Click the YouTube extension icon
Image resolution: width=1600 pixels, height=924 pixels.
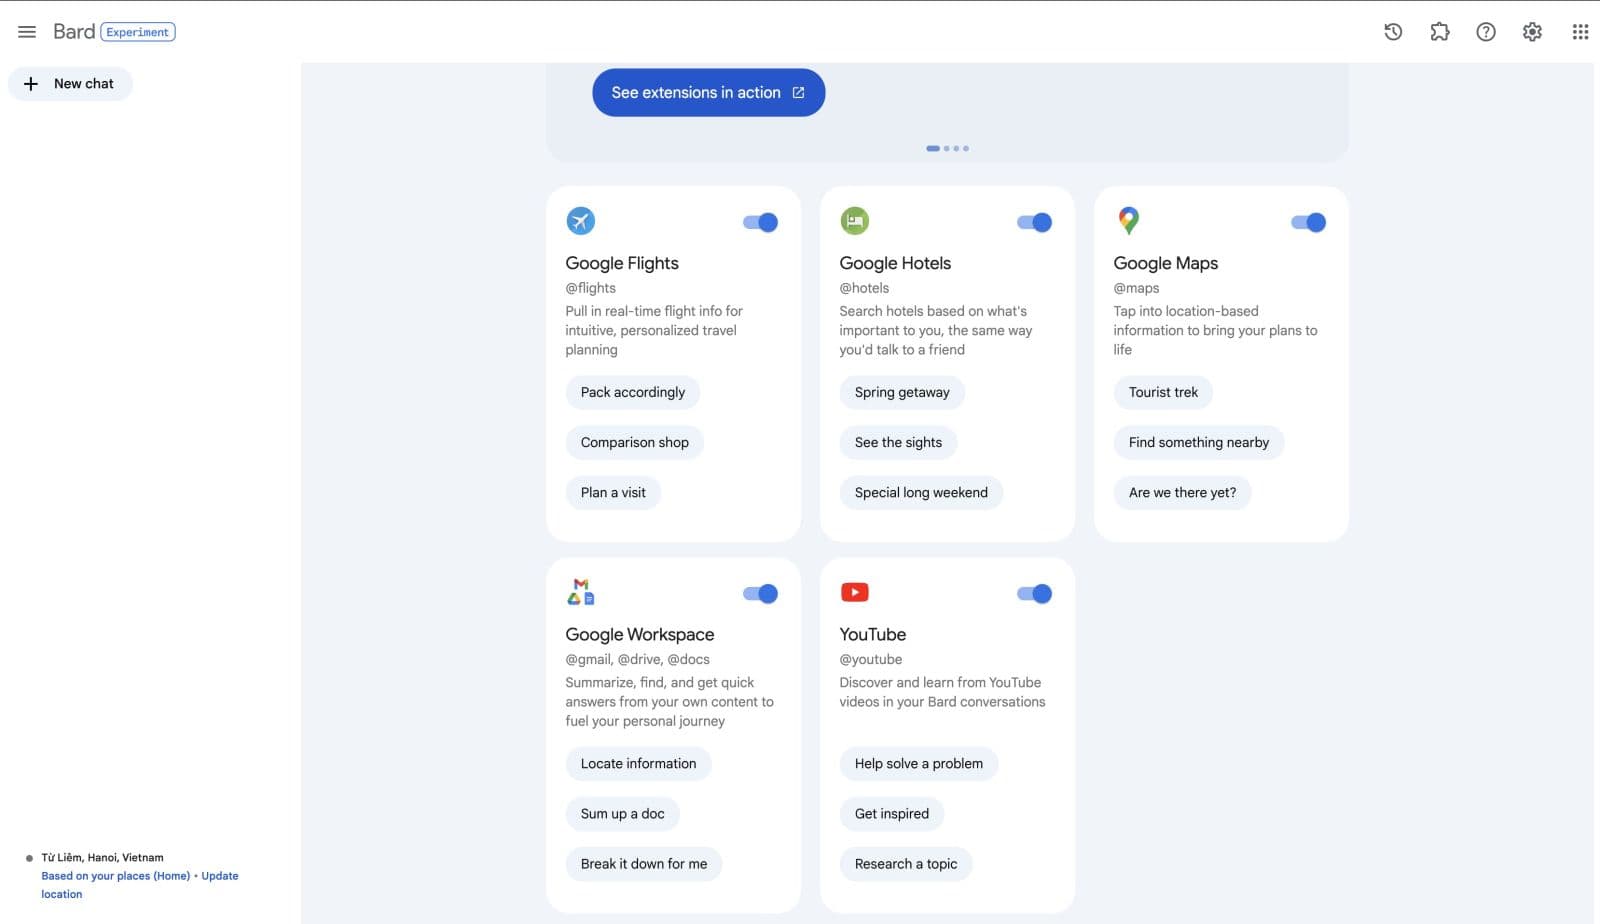(855, 592)
